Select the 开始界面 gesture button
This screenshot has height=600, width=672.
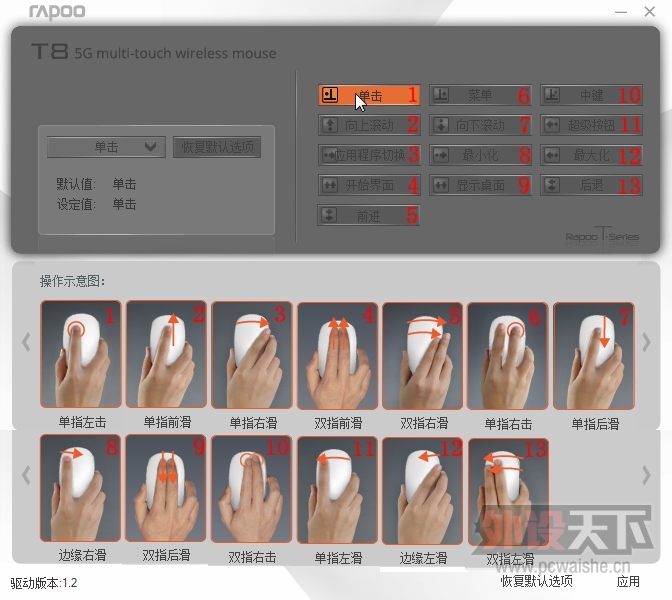point(369,185)
